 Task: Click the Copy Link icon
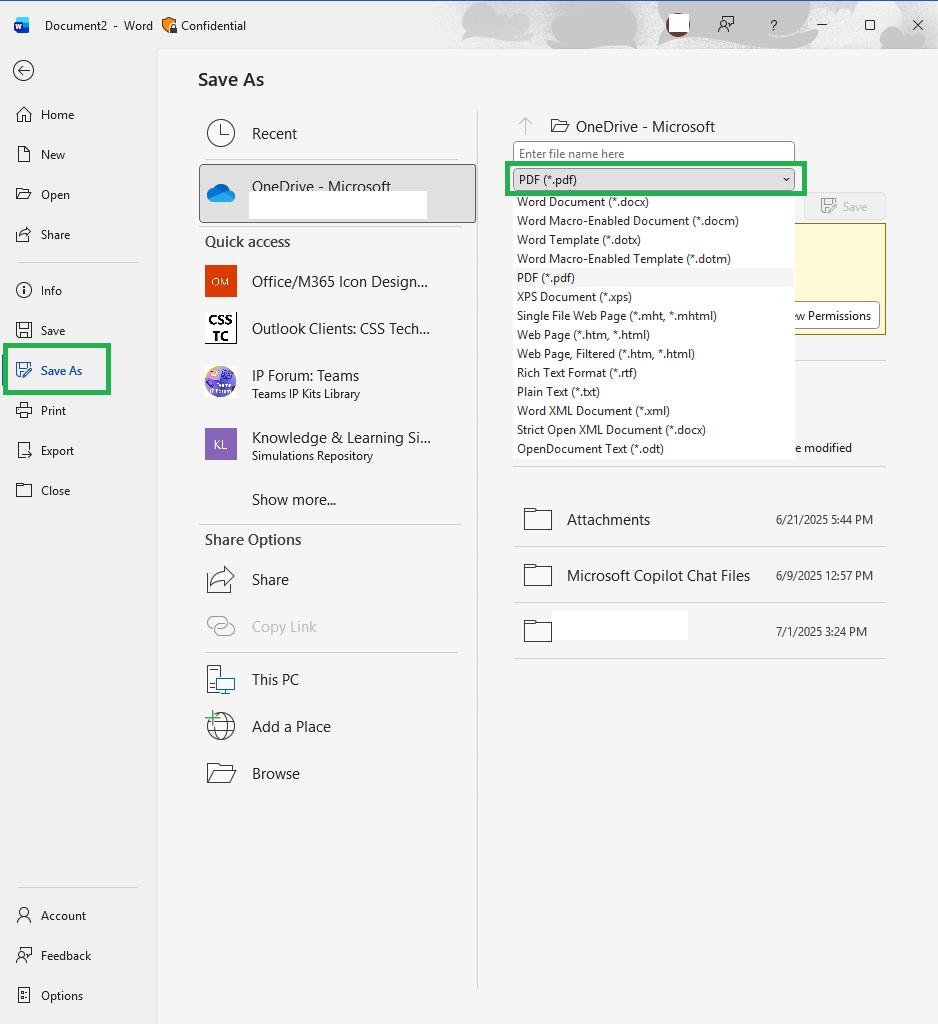(221, 626)
